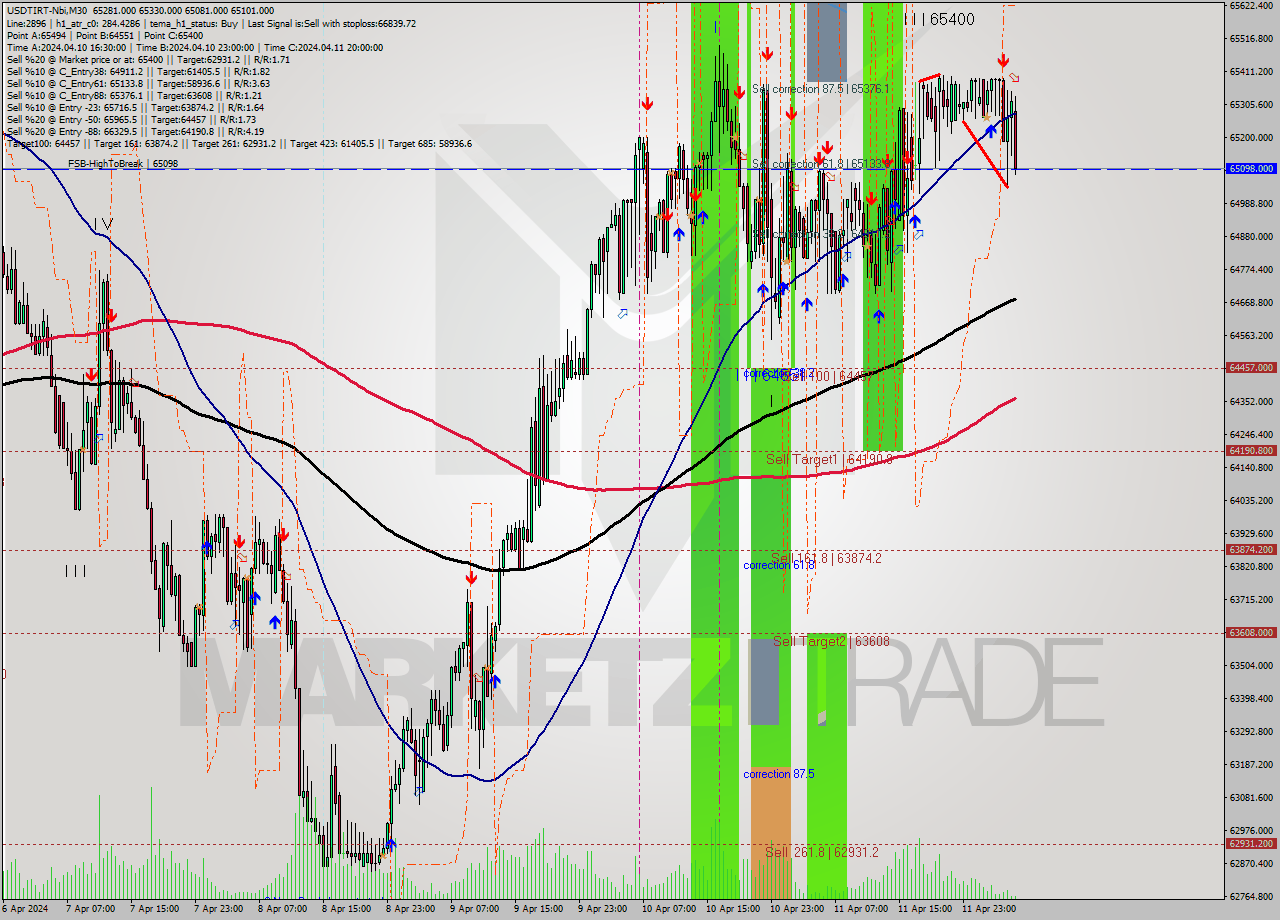Select the highlighted 65098.000 price tag
1280x920 pixels.
(1251, 169)
